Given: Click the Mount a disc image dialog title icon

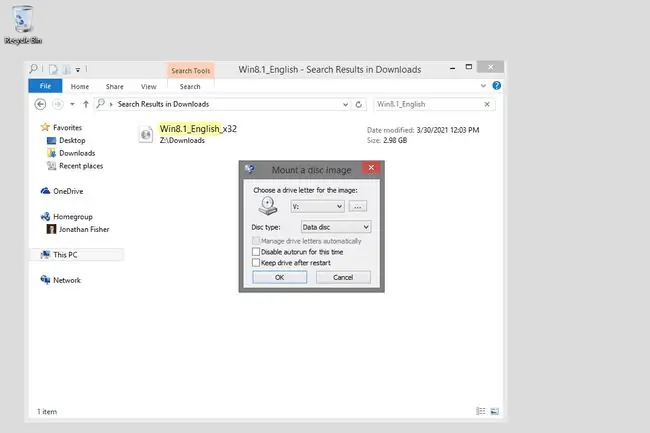Looking at the screenshot, I should pyautogui.click(x=250, y=169).
